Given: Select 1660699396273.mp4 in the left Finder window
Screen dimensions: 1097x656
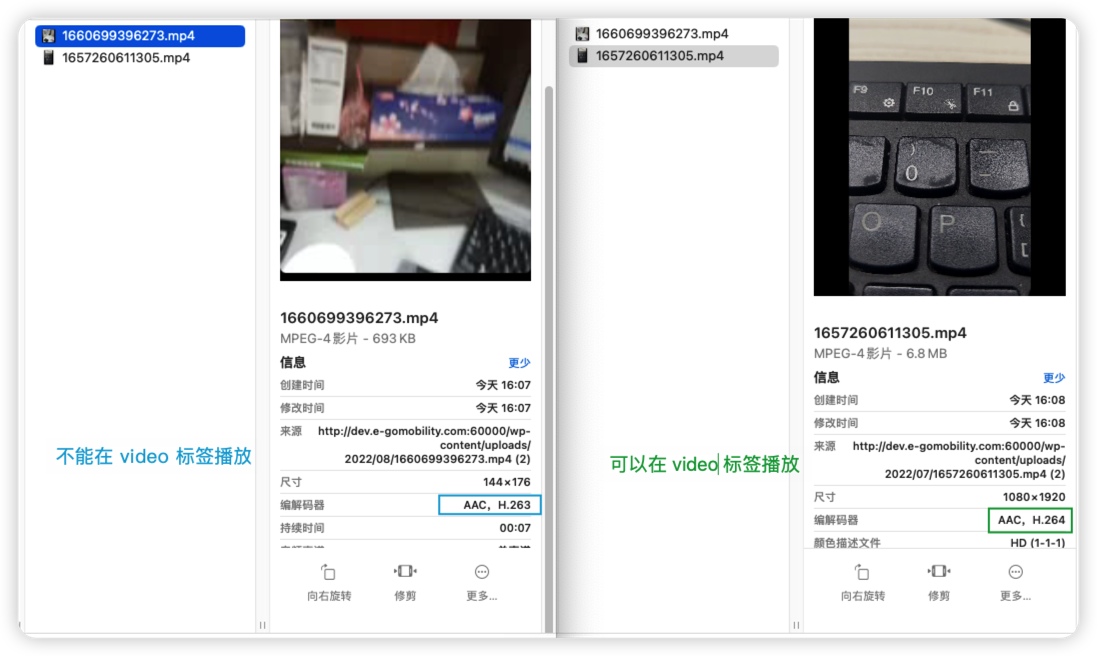Looking at the screenshot, I should tap(140, 36).
